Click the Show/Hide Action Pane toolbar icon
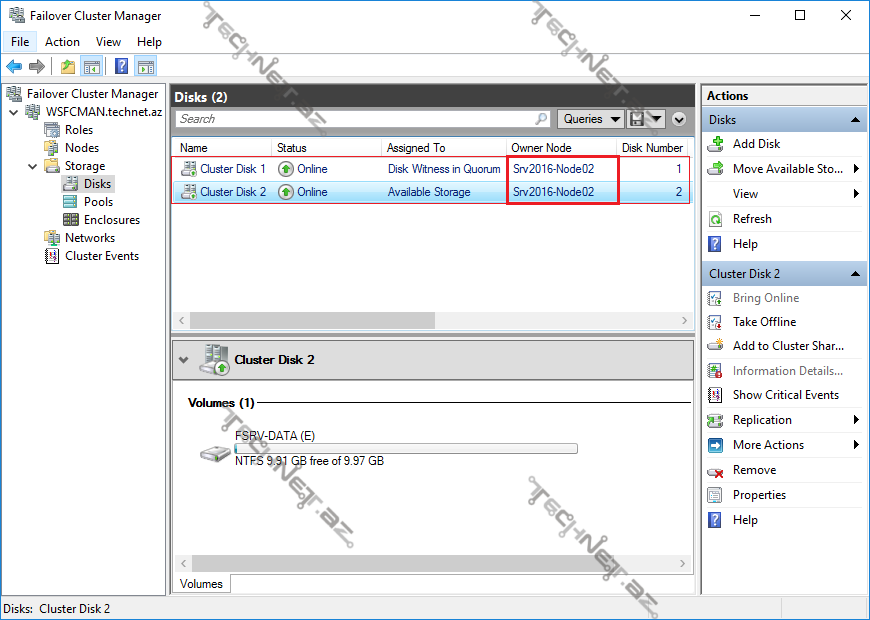This screenshot has width=870, height=620. coord(146,66)
